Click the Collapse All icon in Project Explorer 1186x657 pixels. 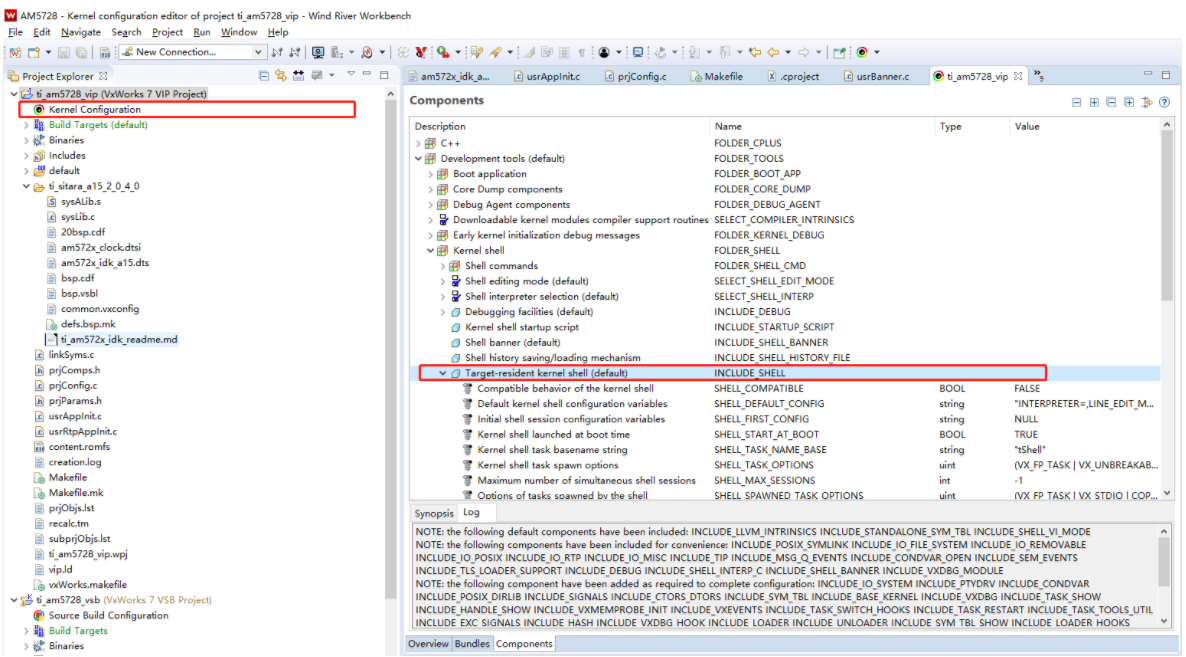pos(262,75)
